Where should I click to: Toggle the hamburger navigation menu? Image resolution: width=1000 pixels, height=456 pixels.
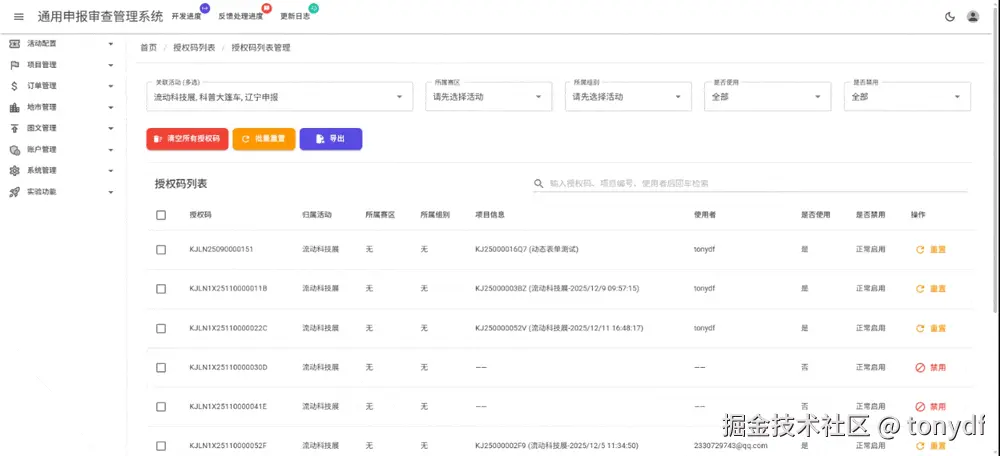(x=18, y=17)
